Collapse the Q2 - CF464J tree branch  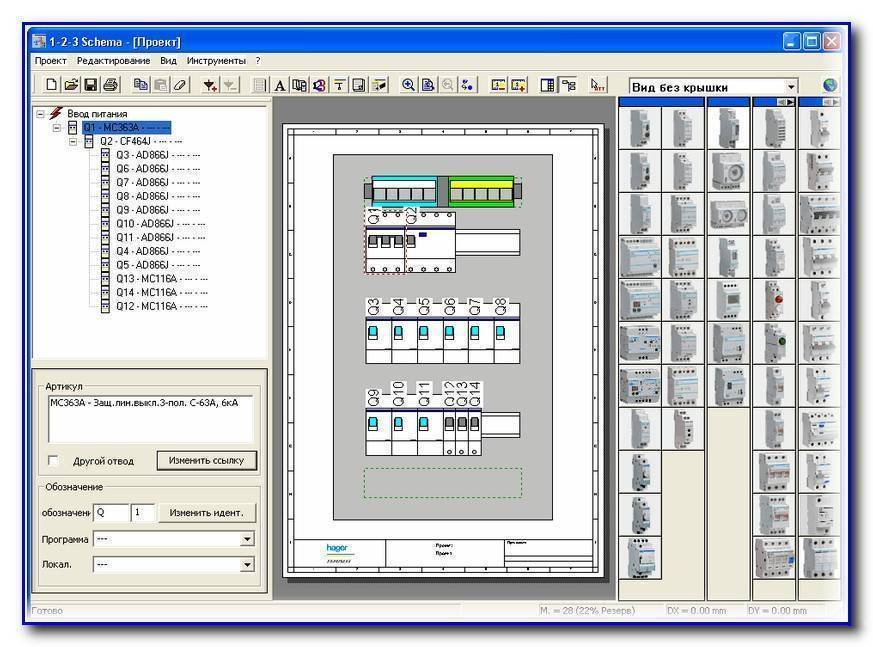point(73,141)
